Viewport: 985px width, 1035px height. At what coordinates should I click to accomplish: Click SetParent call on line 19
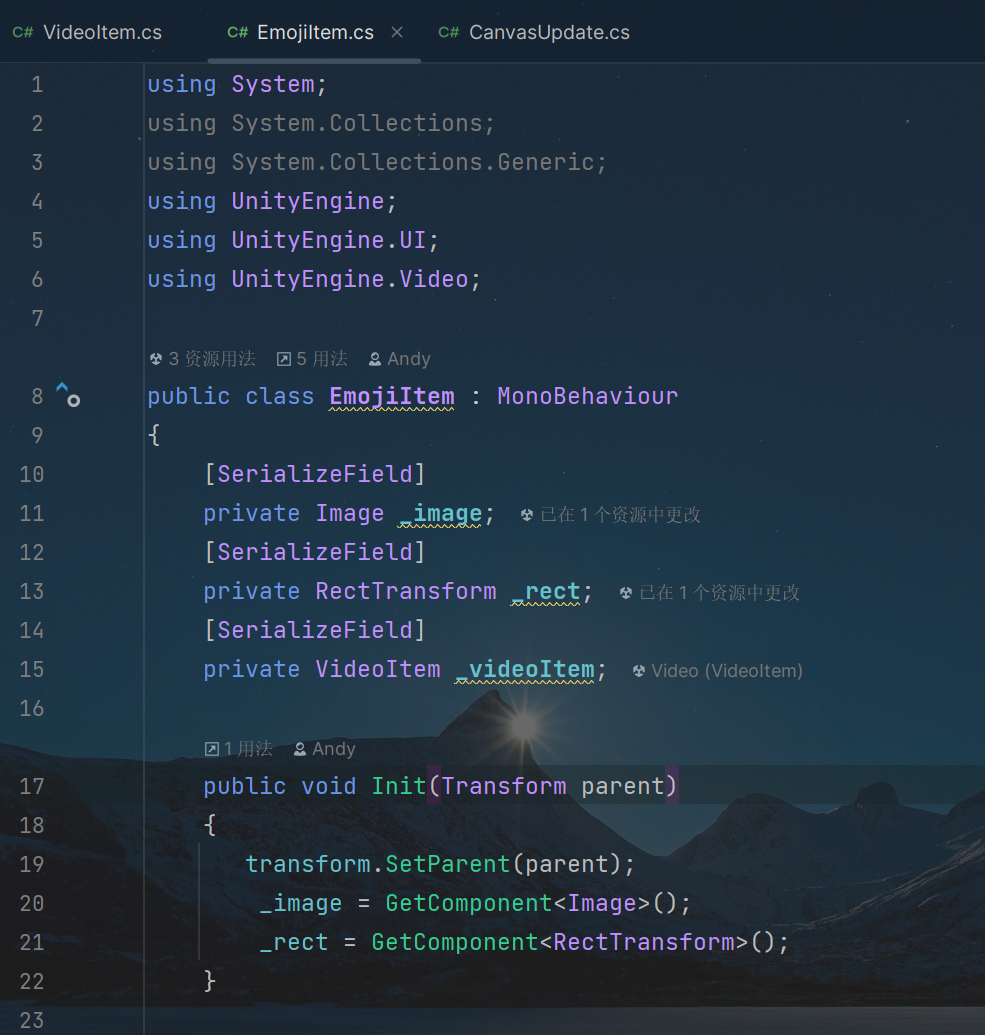pyautogui.click(x=448, y=864)
